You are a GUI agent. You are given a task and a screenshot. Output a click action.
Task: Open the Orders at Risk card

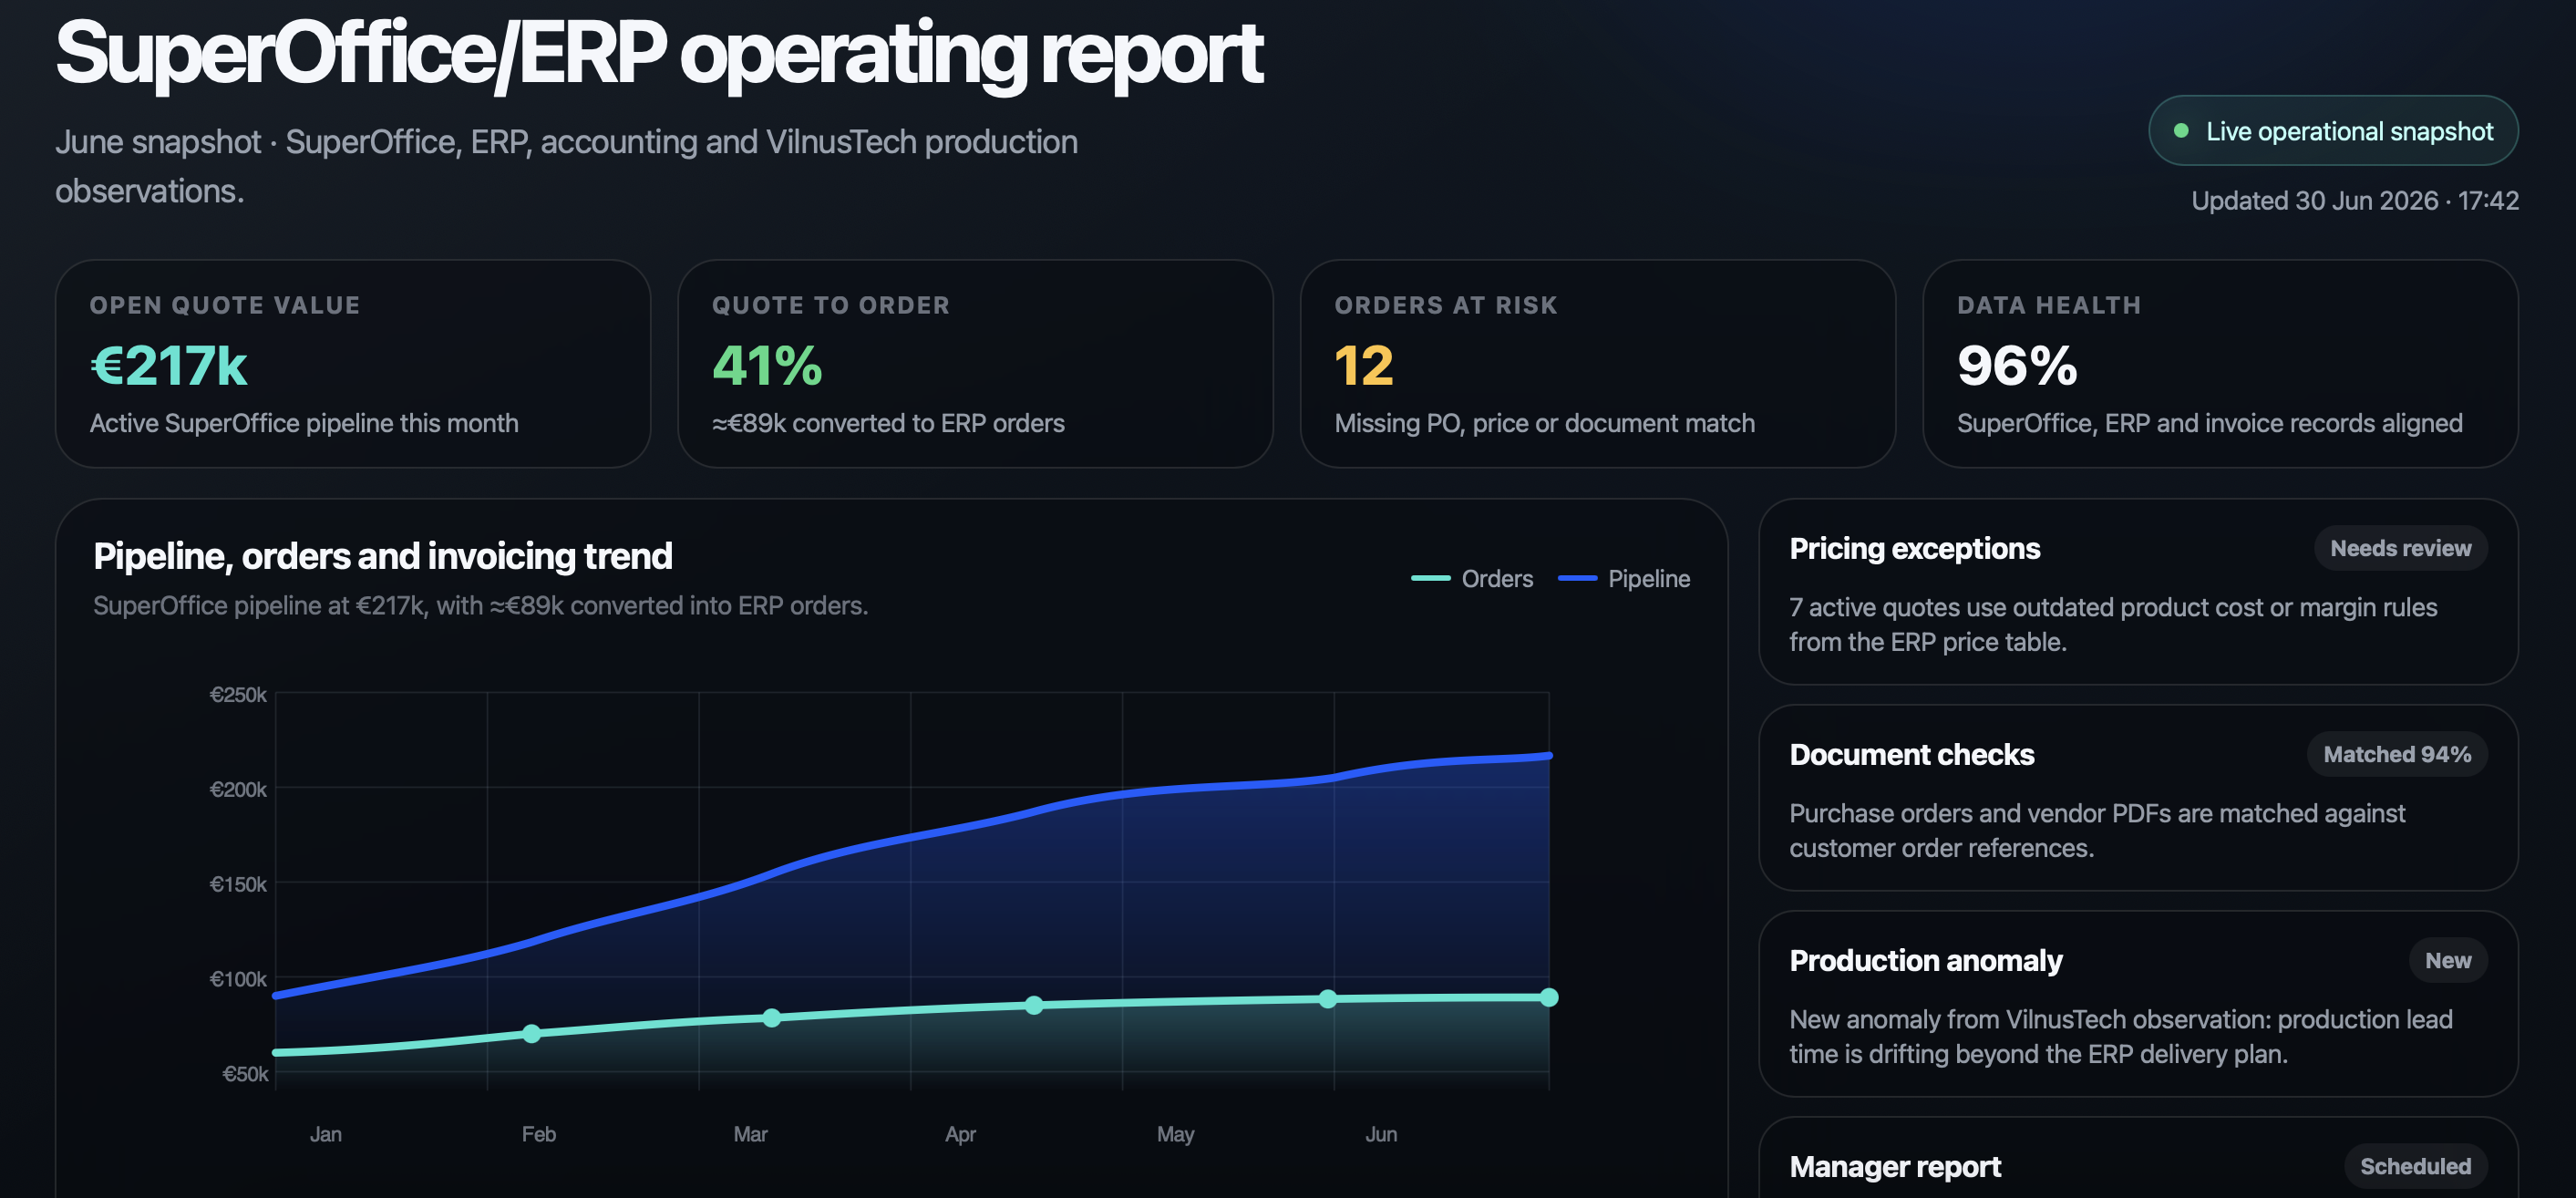tap(1597, 364)
